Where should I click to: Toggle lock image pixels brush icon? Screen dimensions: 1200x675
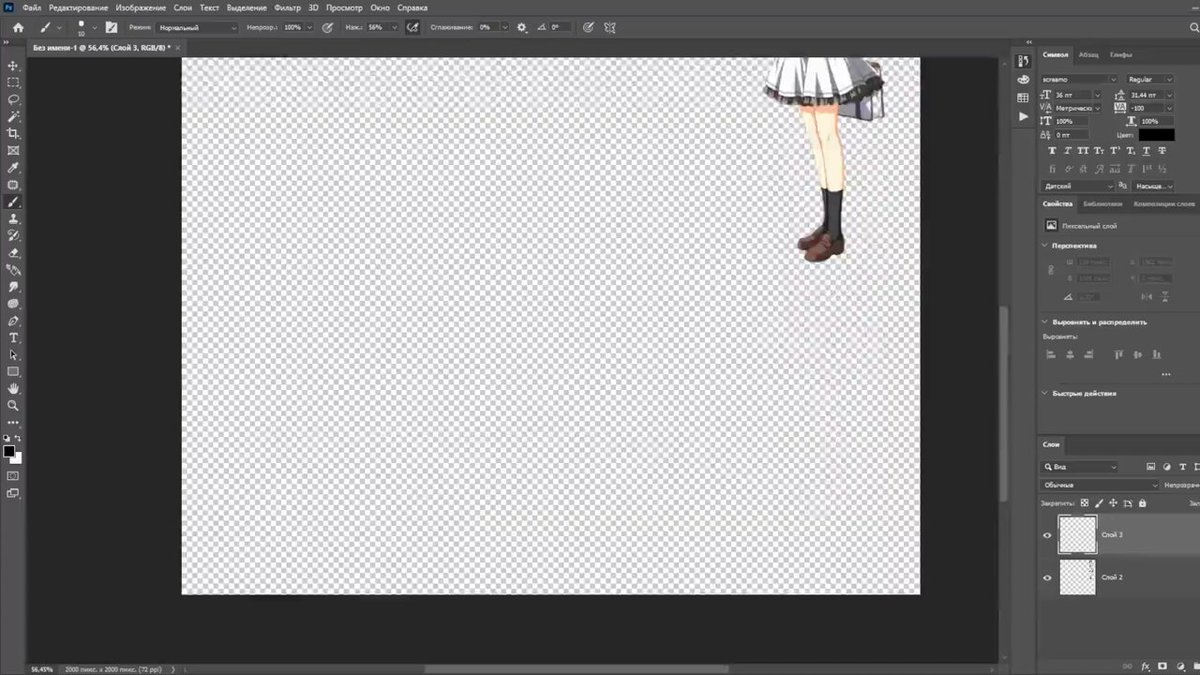click(x=1098, y=503)
